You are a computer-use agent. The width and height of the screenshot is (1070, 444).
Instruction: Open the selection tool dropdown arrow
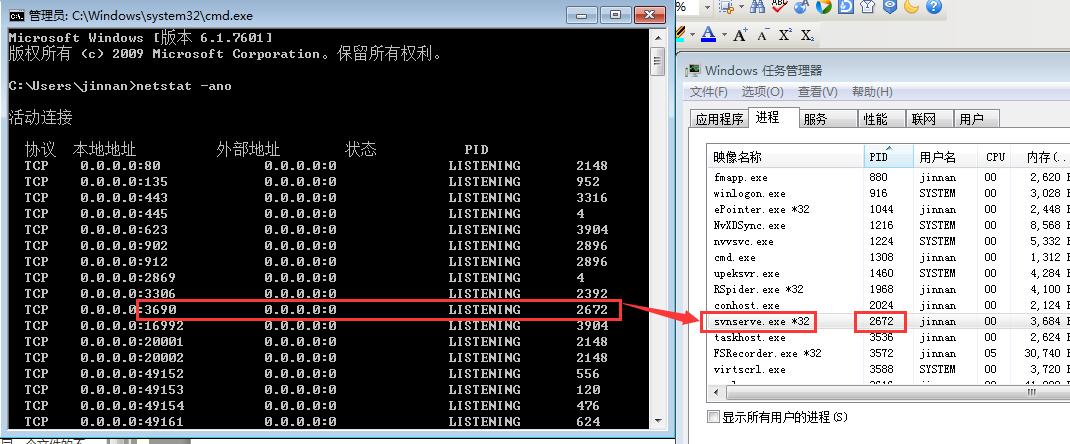click(x=740, y=8)
